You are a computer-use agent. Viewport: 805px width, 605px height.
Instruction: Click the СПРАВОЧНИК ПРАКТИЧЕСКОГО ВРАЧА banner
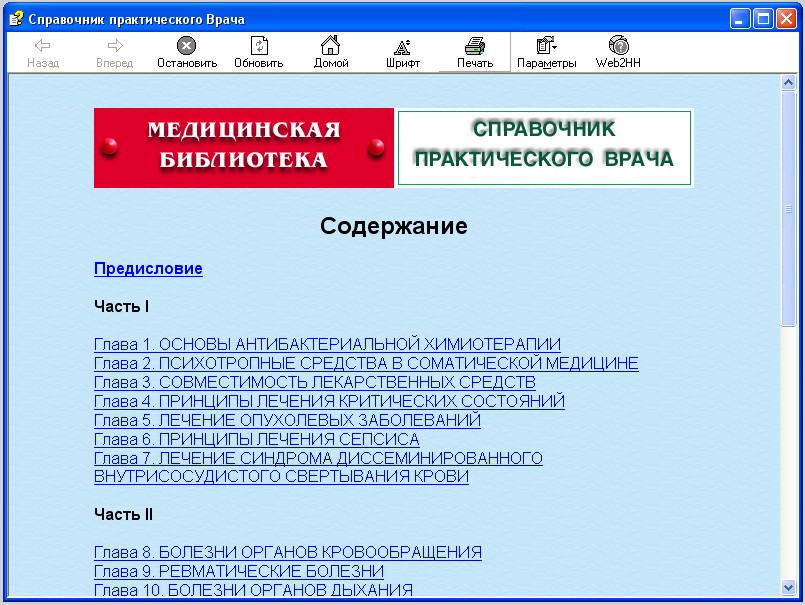(x=544, y=148)
